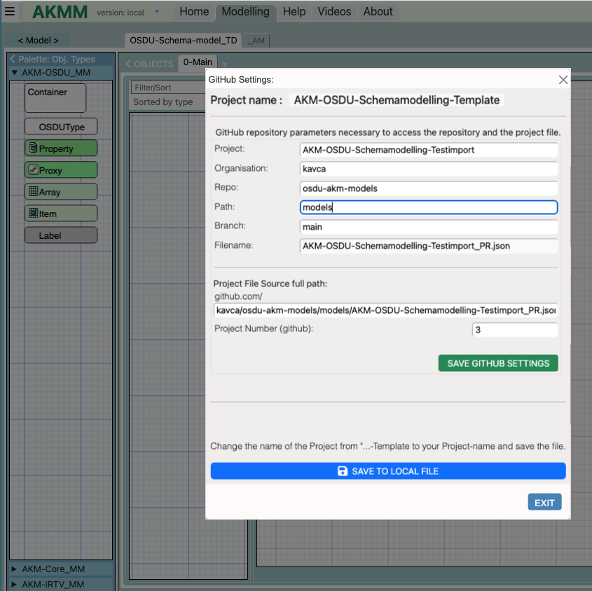Click the floppy disk save icon

click(342, 471)
